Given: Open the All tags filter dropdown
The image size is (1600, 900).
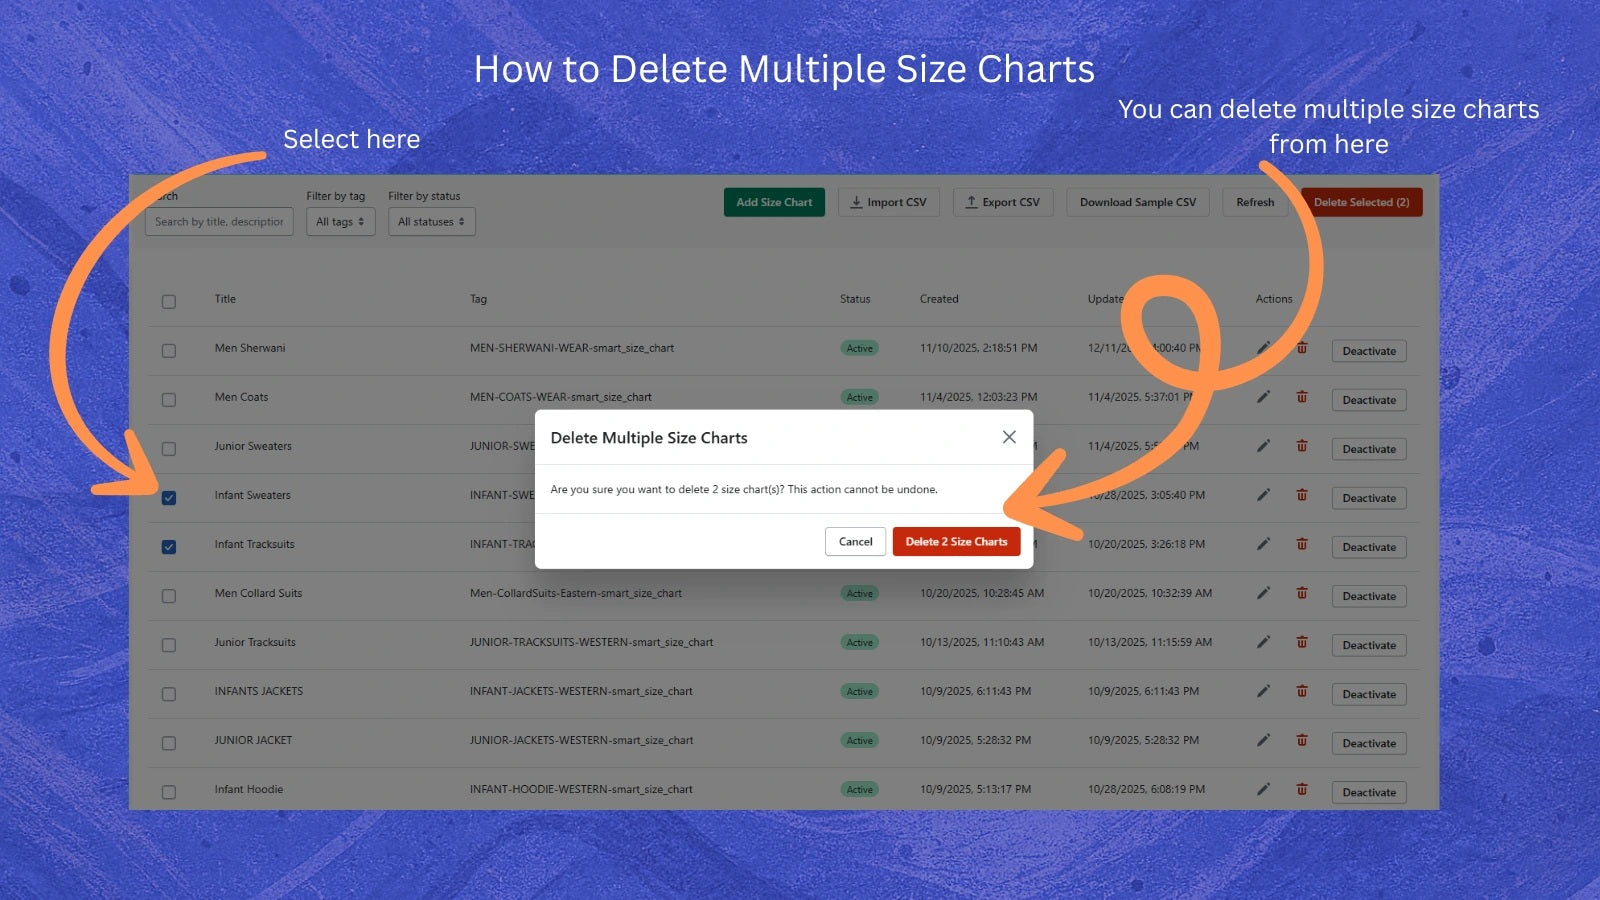Looking at the screenshot, I should click(340, 221).
